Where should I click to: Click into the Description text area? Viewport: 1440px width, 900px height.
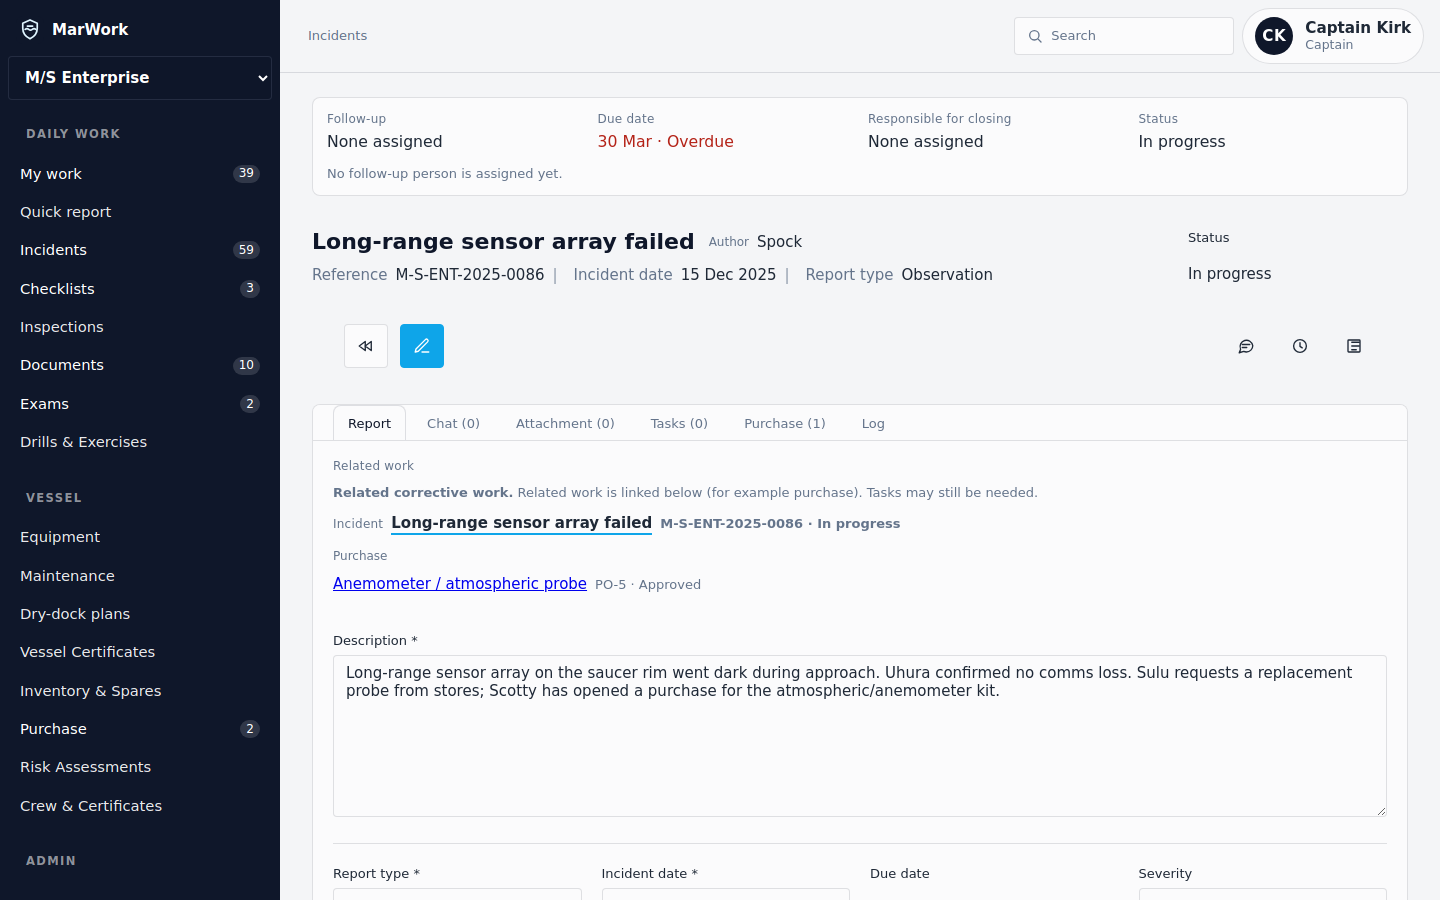pos(860,736)
